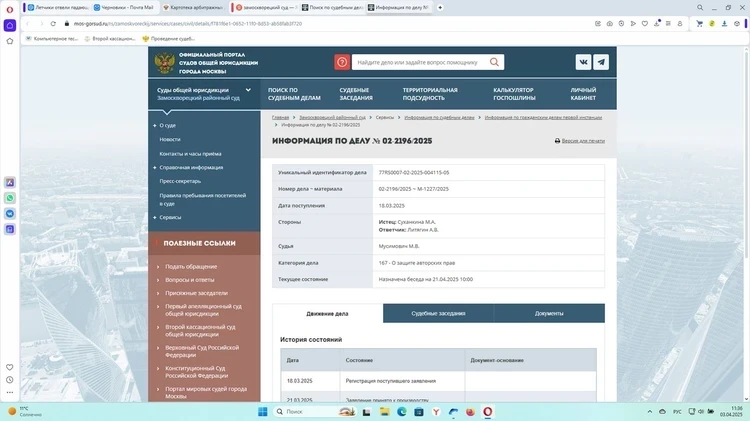Screen dimensions: 750x421
Task: Click the print version printer icon
Action: tap(558, 141)
